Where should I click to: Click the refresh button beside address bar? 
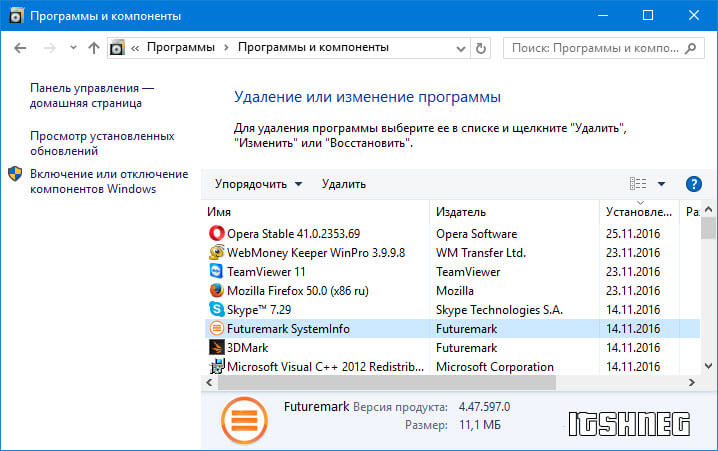point(482,47)
